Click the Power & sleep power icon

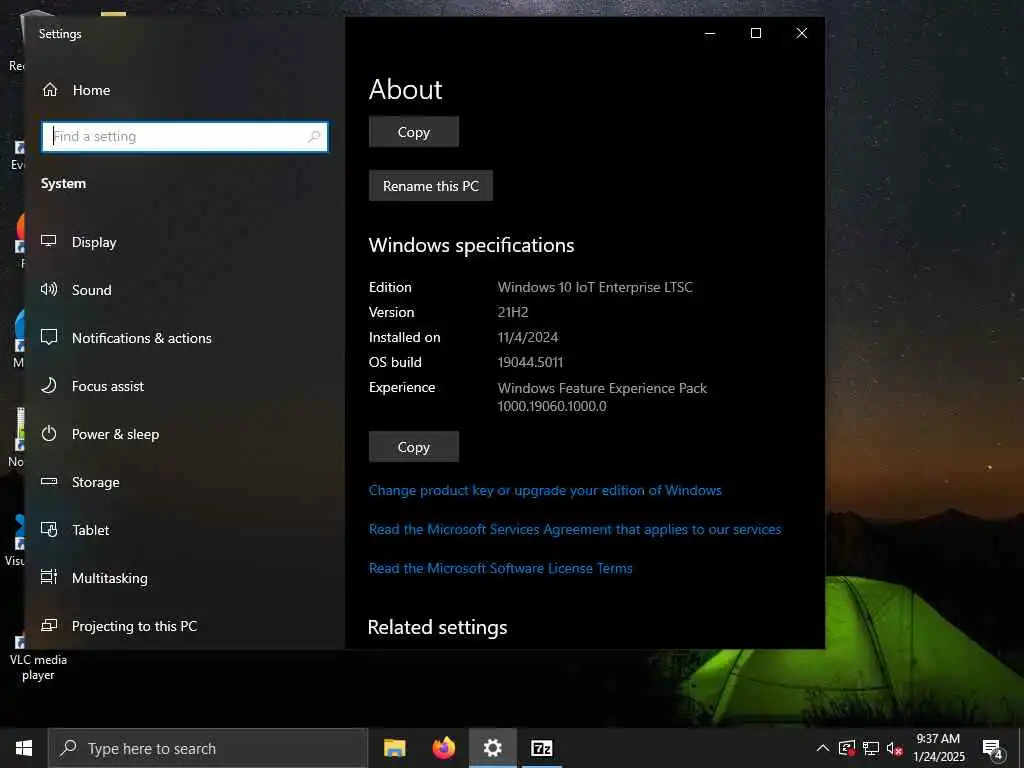coord(49,434)
